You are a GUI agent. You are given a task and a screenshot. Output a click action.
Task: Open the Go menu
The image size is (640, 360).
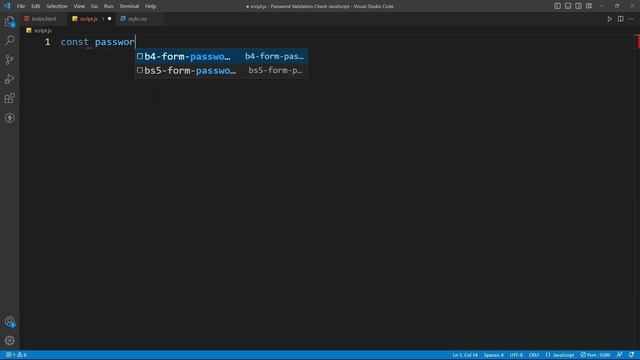point(94,6)
